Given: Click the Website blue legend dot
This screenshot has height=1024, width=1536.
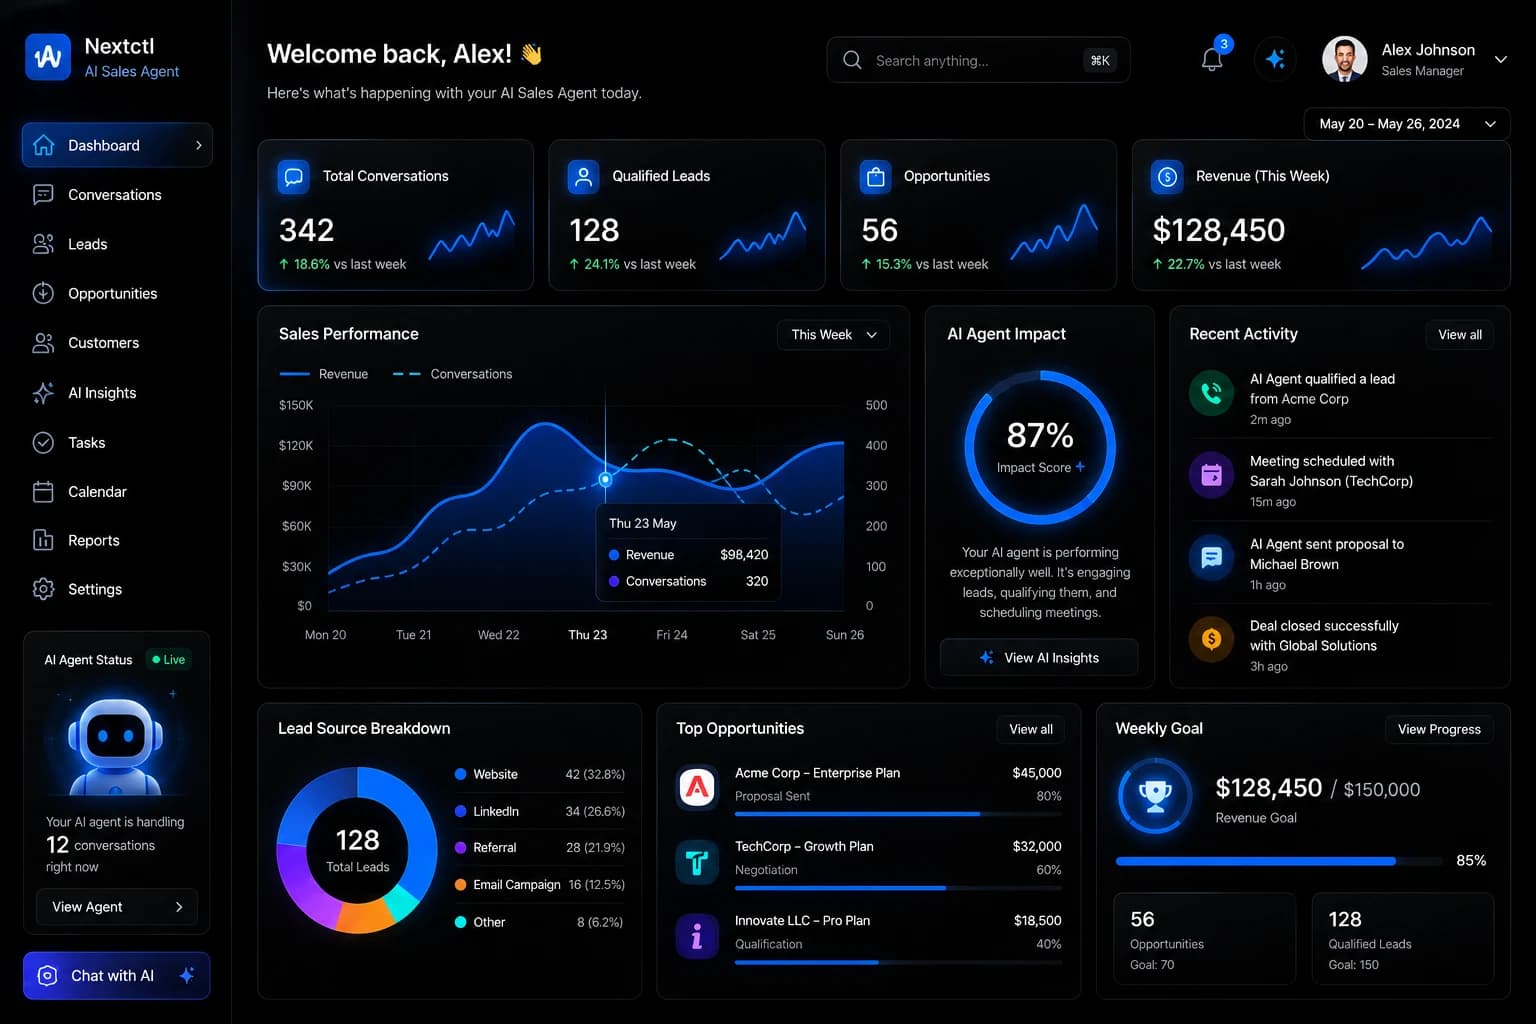Looking at the screenshot, I should (x=461, y=774).
